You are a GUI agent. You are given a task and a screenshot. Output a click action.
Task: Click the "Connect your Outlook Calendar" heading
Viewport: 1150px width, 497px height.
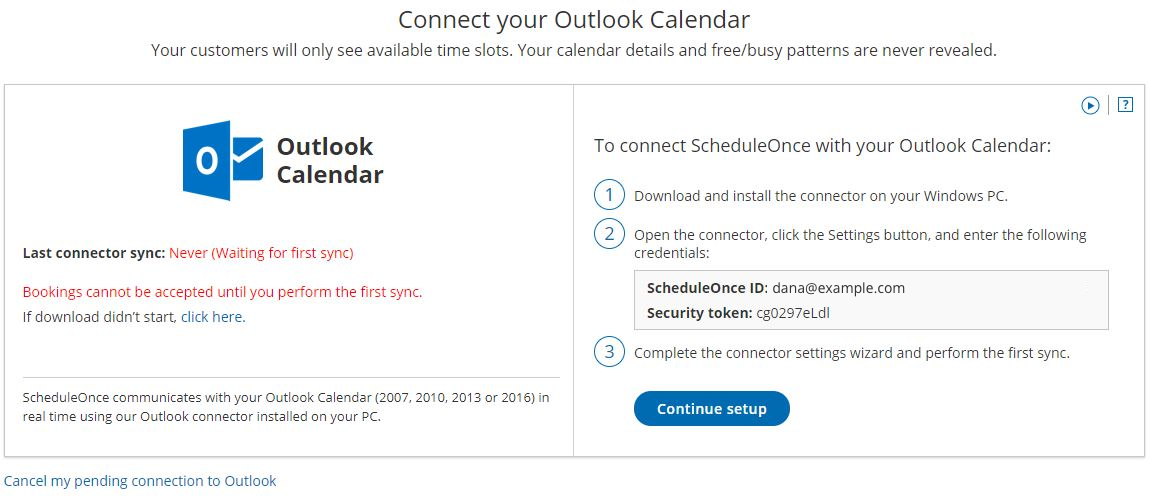pos(574,20)
